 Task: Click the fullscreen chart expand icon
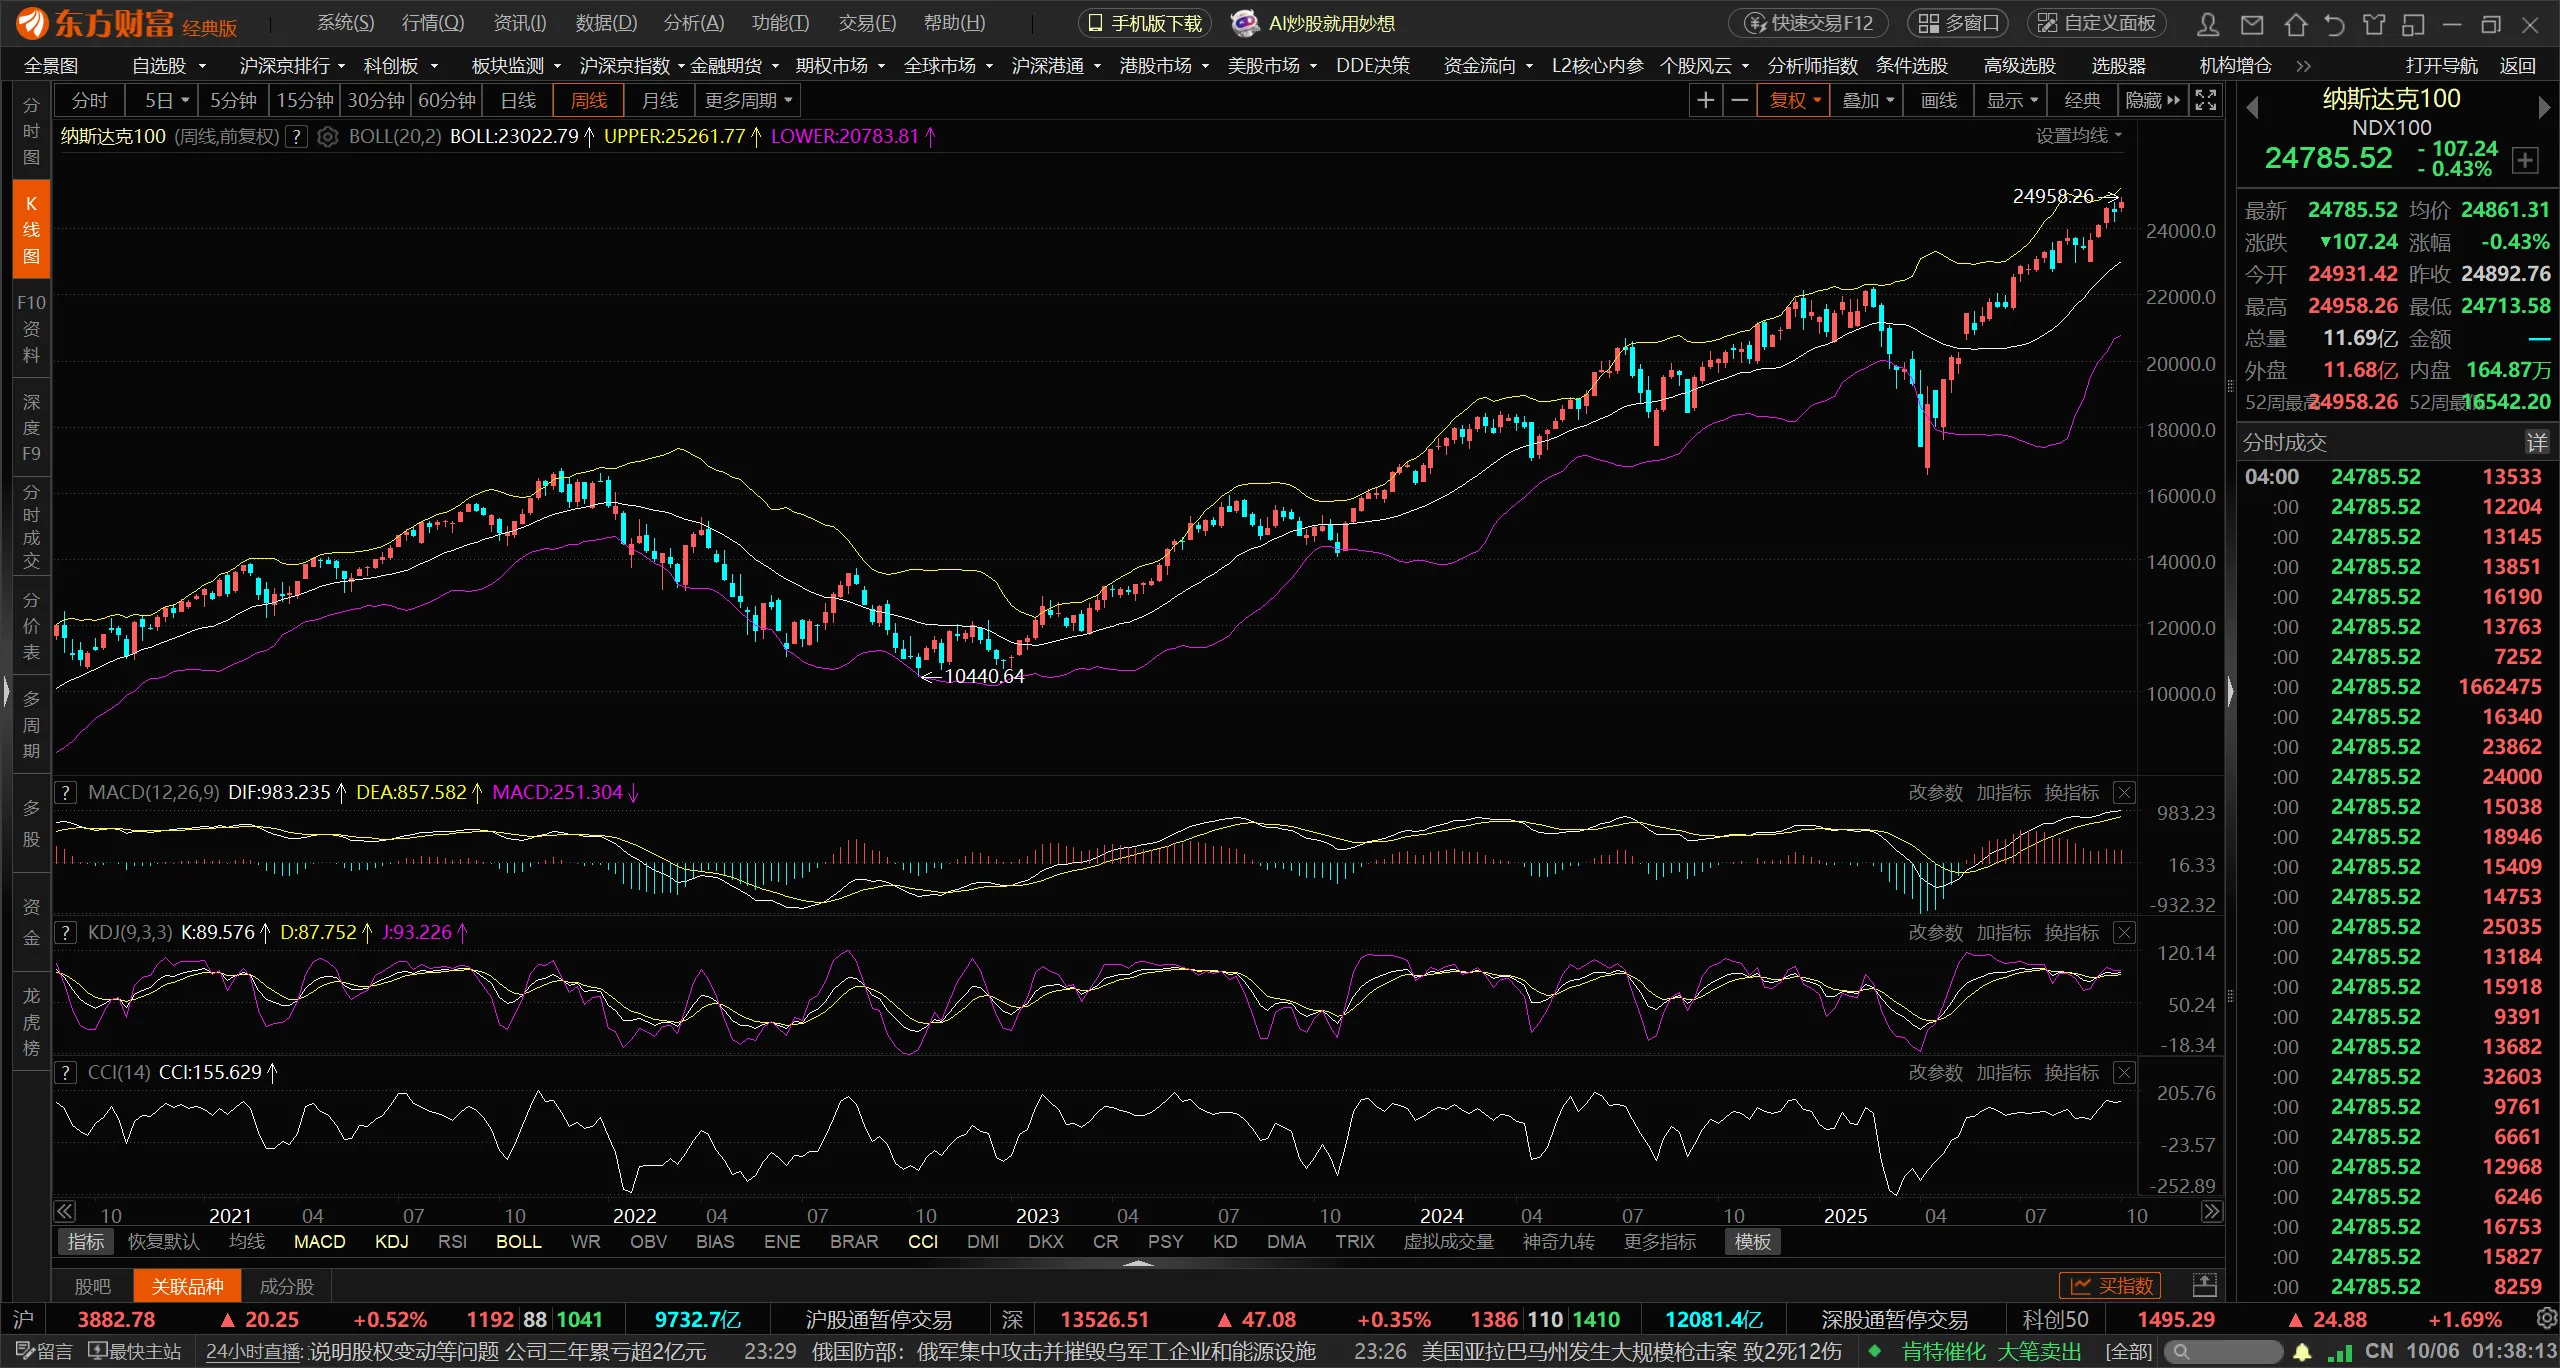(x=2206, y=100)
